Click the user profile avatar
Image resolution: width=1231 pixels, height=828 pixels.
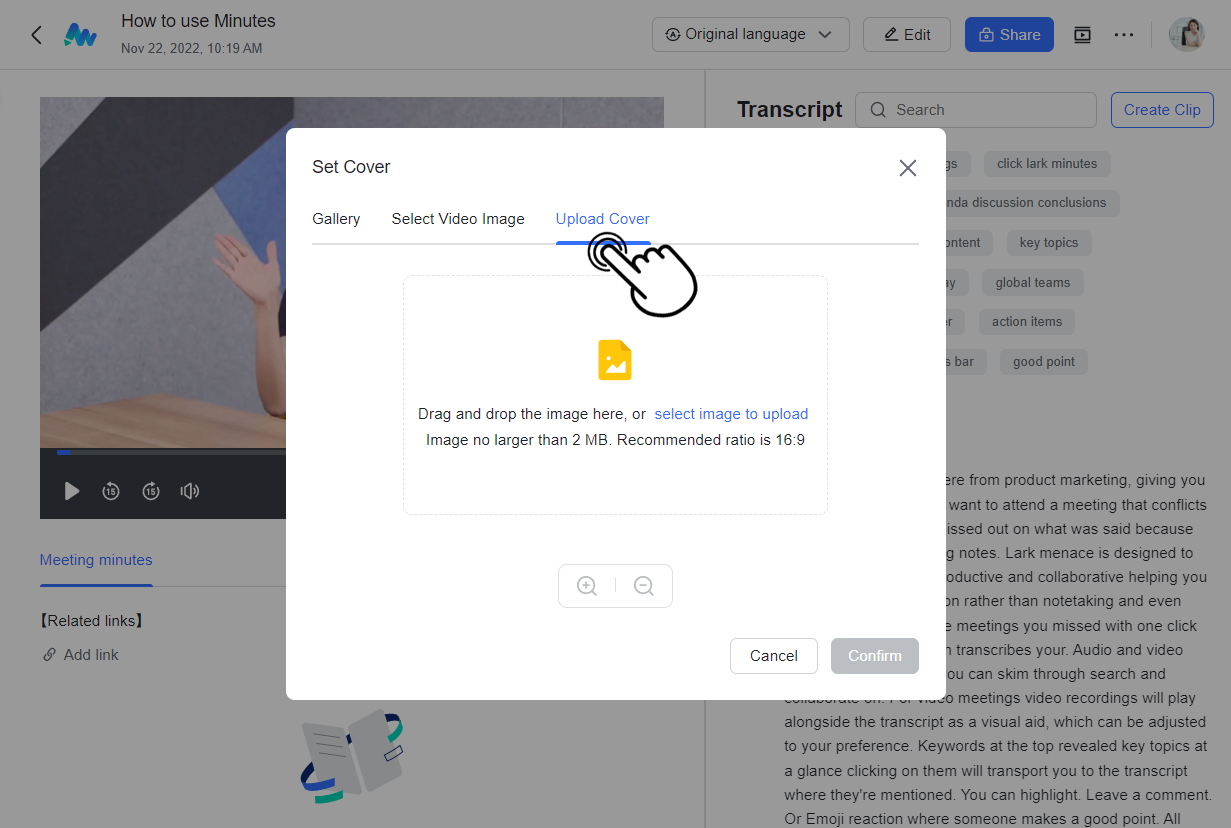coord(1187,35)
